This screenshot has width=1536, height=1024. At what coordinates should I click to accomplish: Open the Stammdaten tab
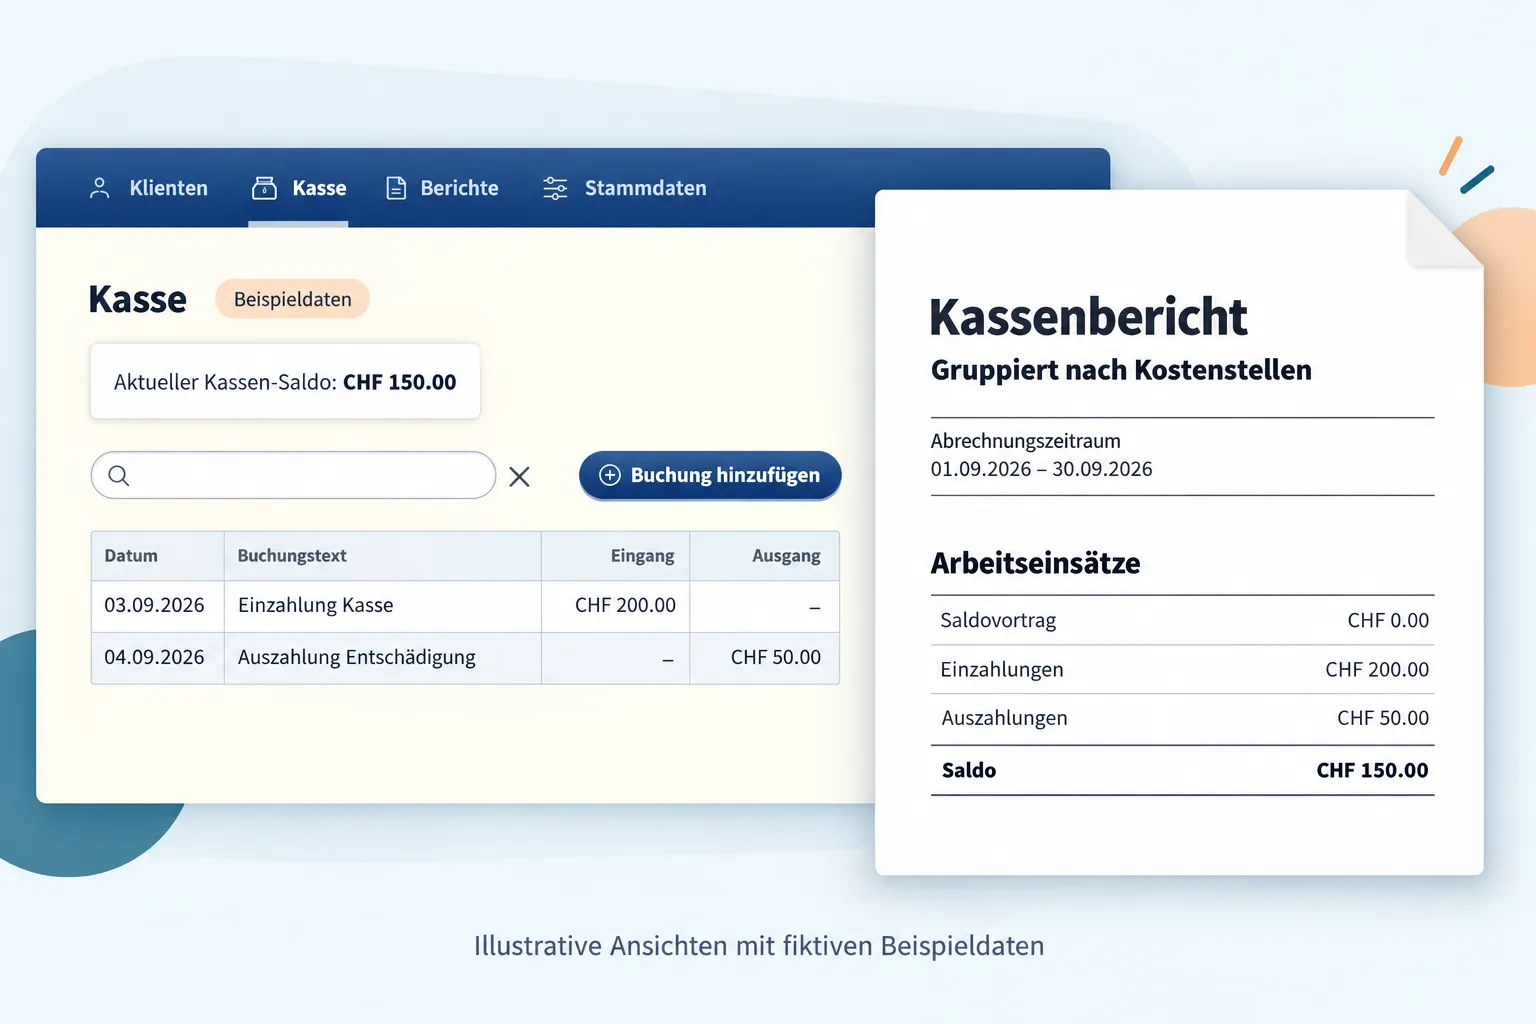pos(624,188)
